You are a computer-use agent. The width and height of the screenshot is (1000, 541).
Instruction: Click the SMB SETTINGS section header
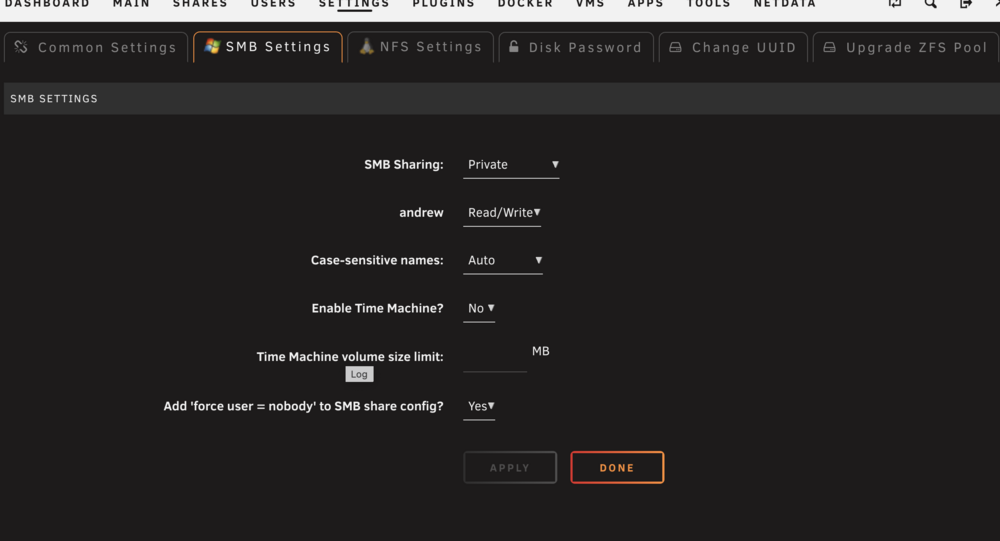pos(501,98)
